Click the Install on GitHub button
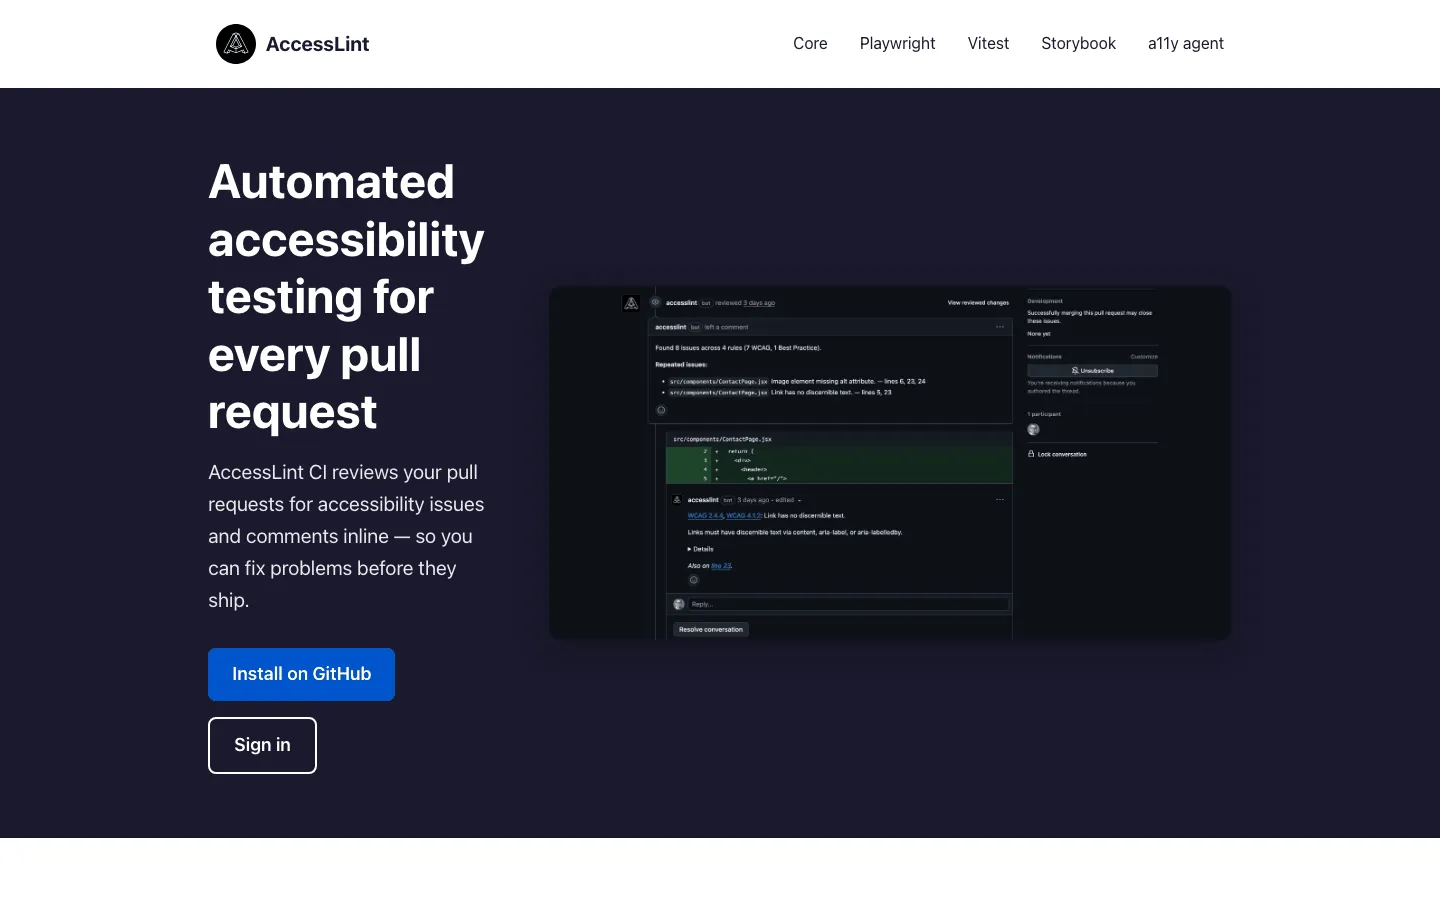1440x900 pixels. (301, 674)
